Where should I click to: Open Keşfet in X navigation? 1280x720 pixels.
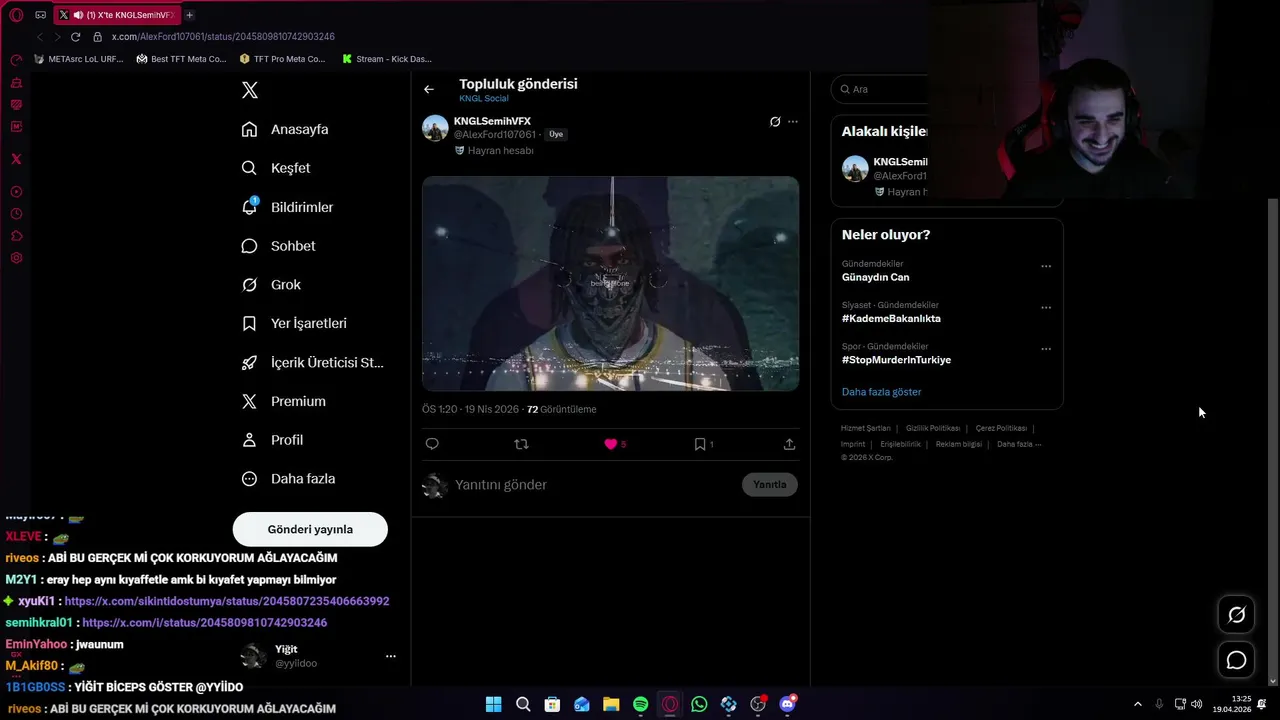point(277,168)
